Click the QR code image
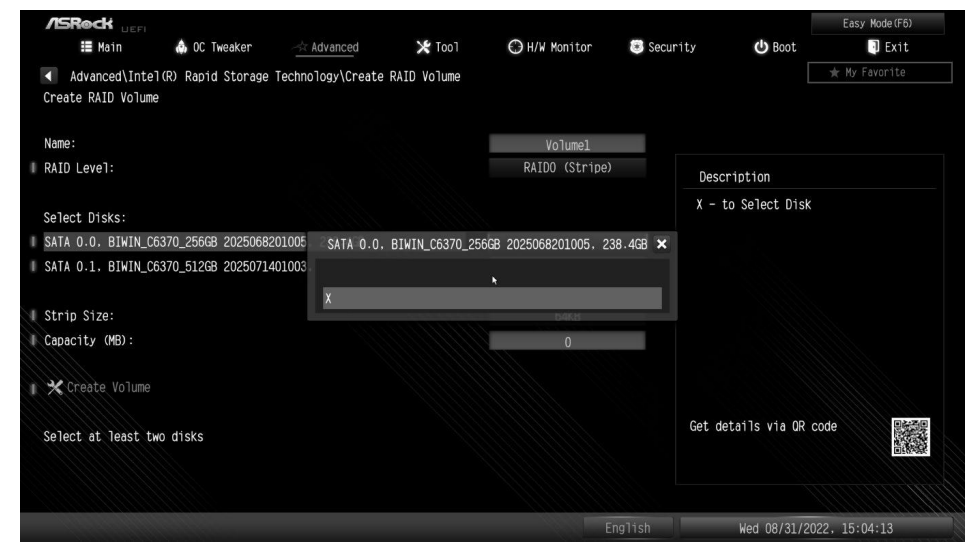 [x=910, y=436]
